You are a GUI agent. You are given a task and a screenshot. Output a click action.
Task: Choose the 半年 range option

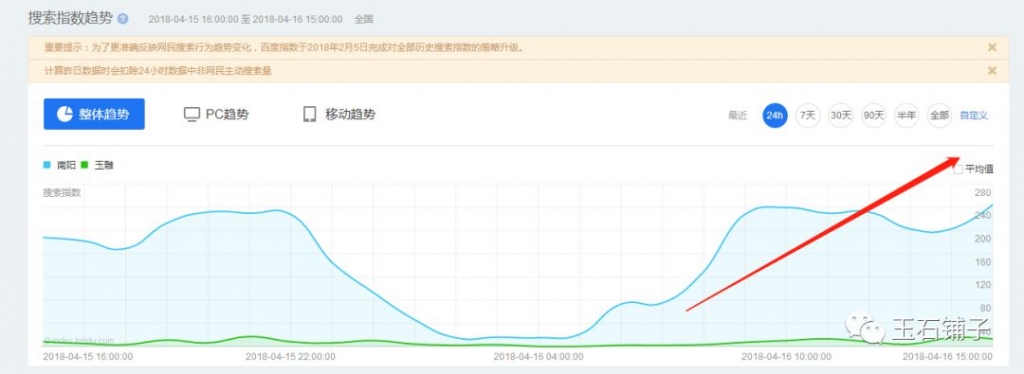[x=906, y=116]
